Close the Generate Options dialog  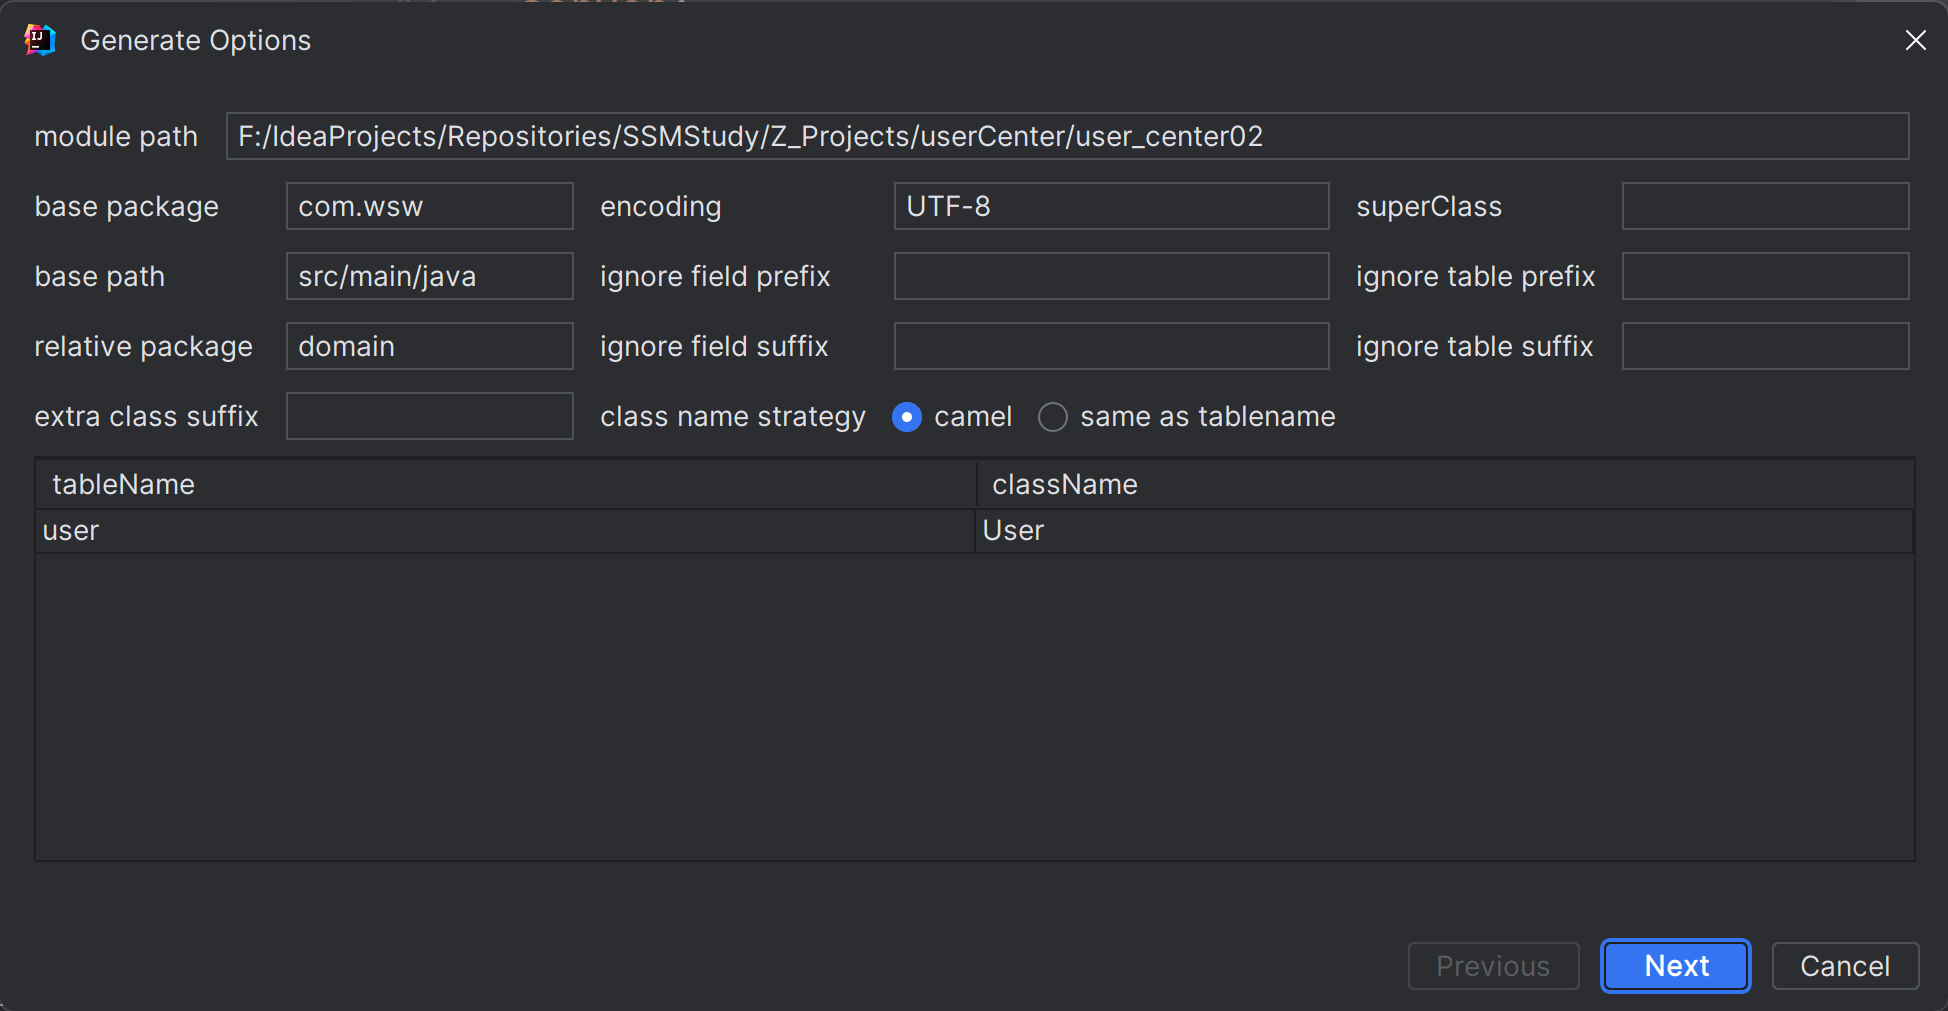click(1915, 40)
